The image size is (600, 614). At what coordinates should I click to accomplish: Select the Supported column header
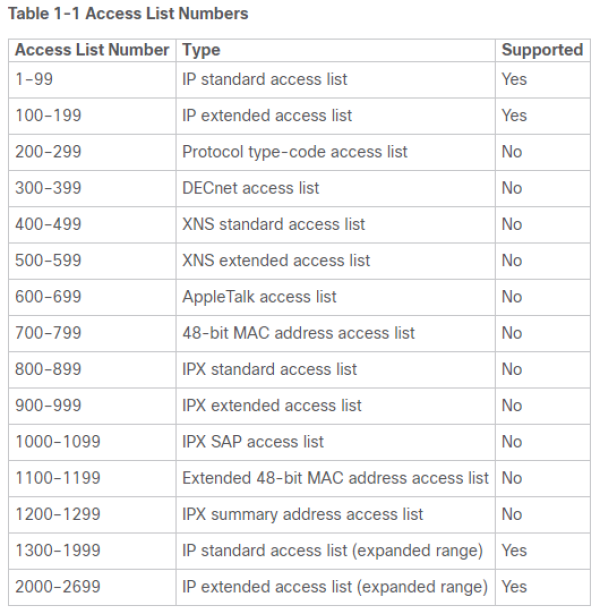[542, 50]
